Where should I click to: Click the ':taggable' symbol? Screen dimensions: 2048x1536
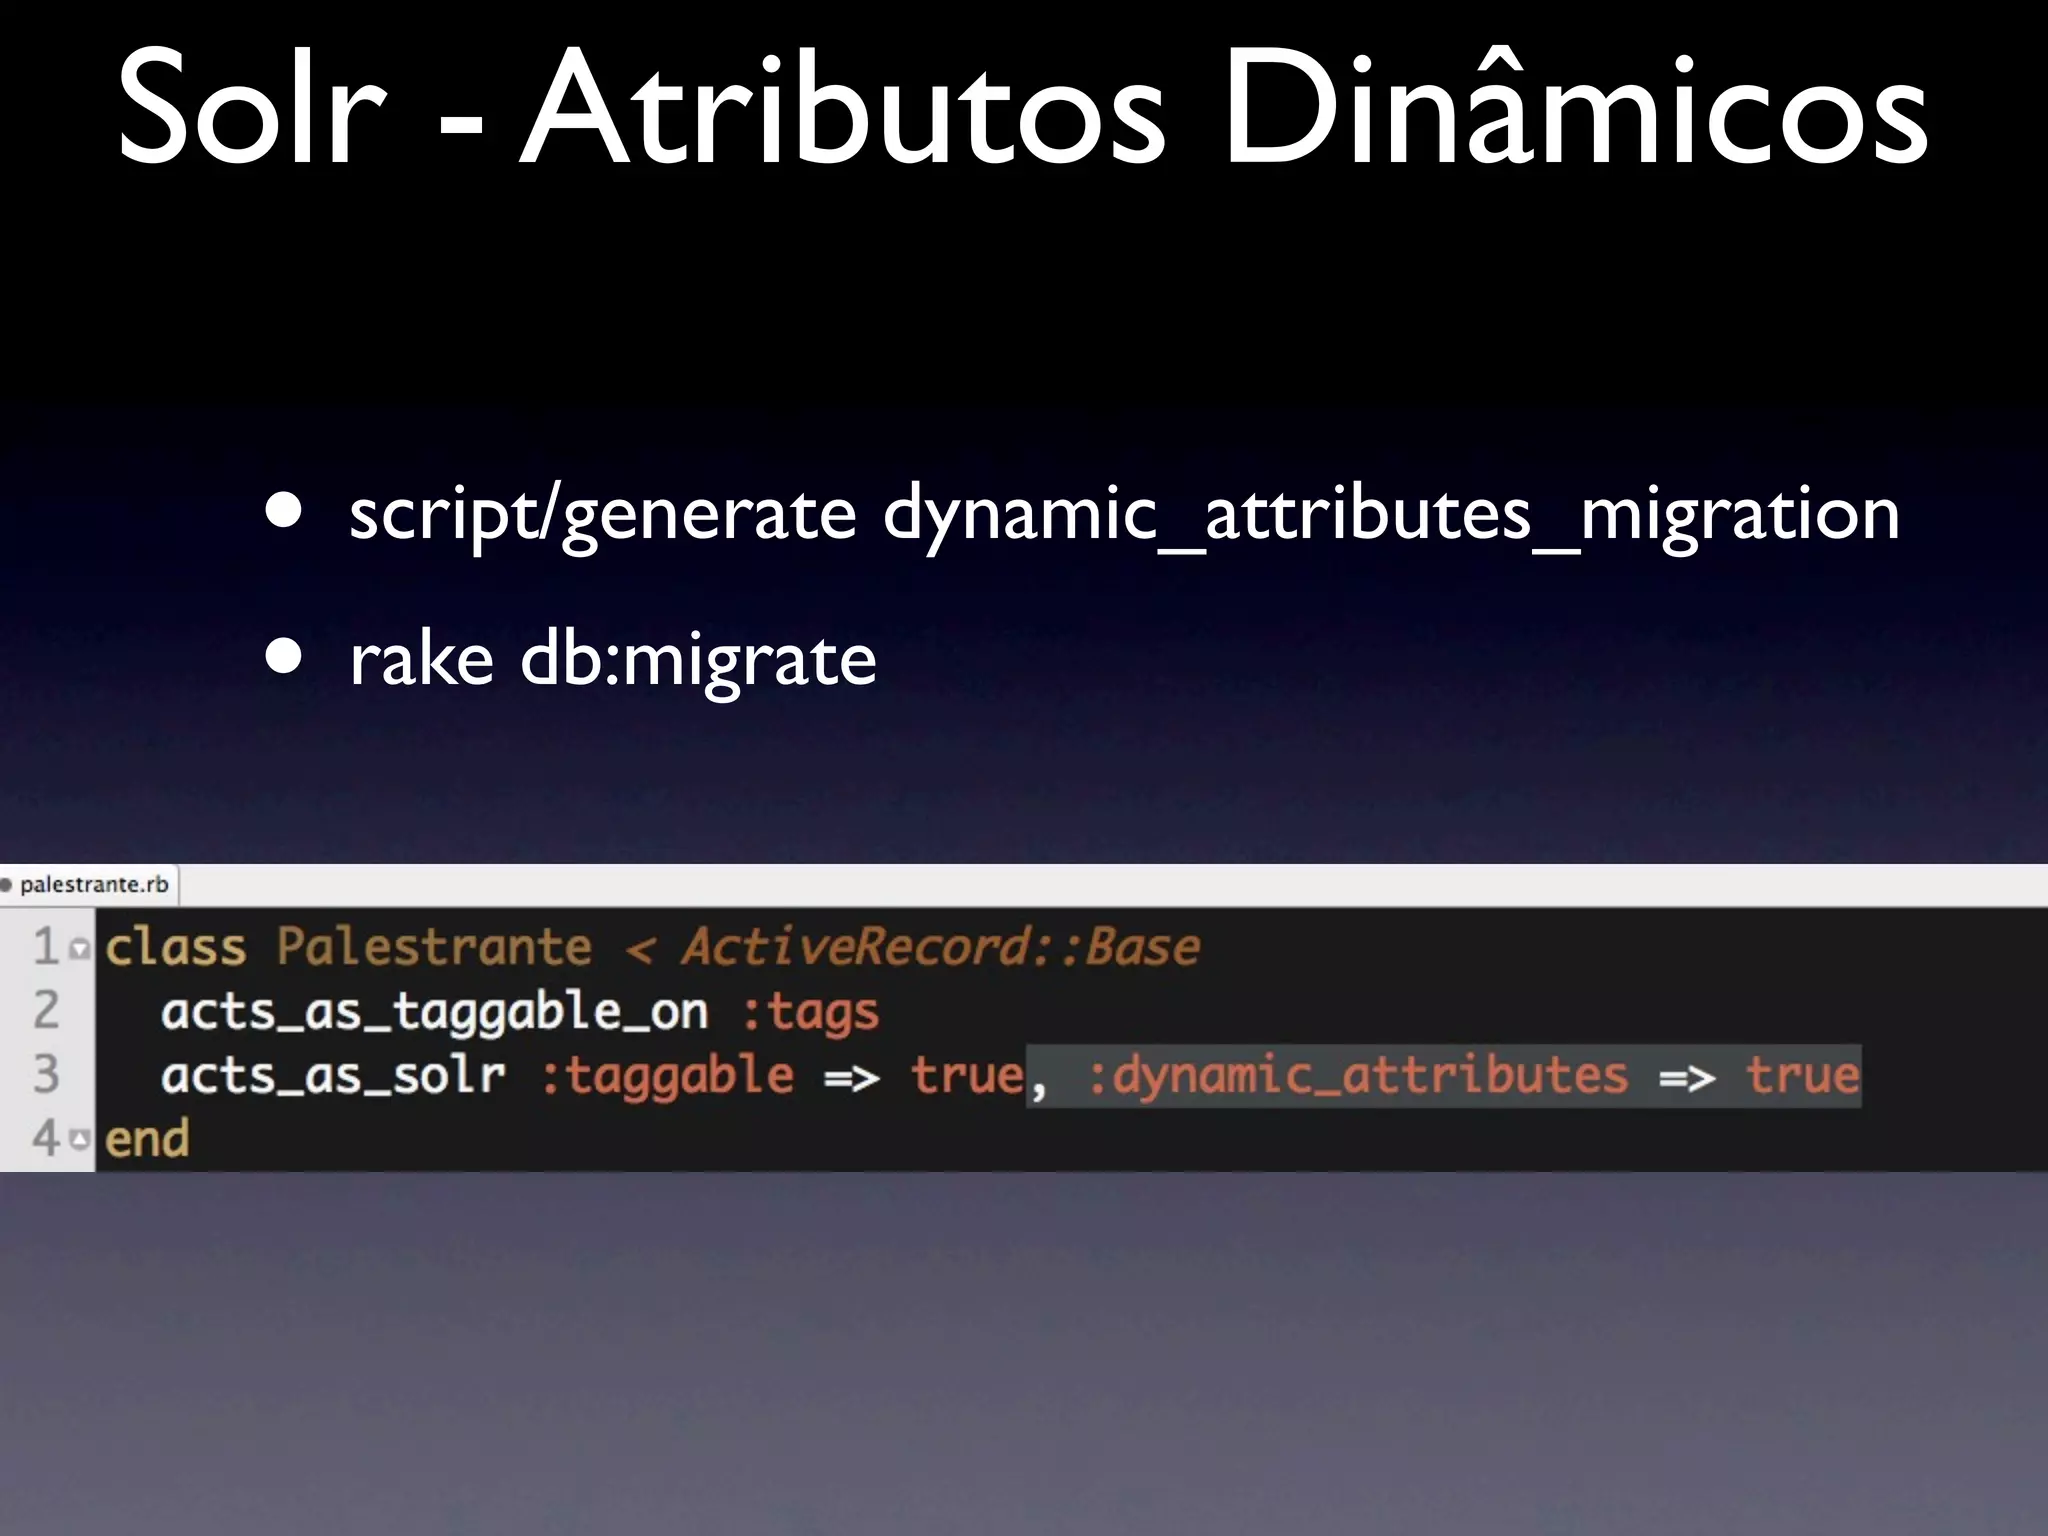point(667,1076)
